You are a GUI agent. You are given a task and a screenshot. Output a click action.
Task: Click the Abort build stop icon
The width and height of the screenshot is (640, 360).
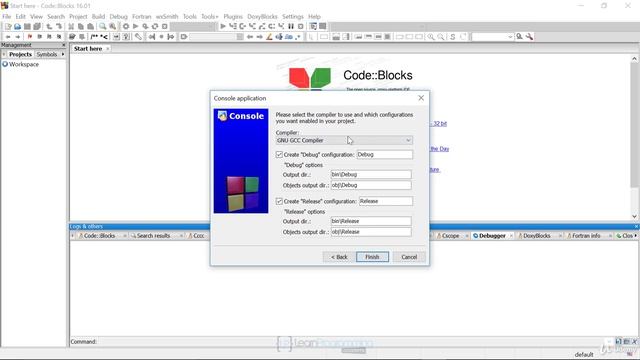coord(165,27)
